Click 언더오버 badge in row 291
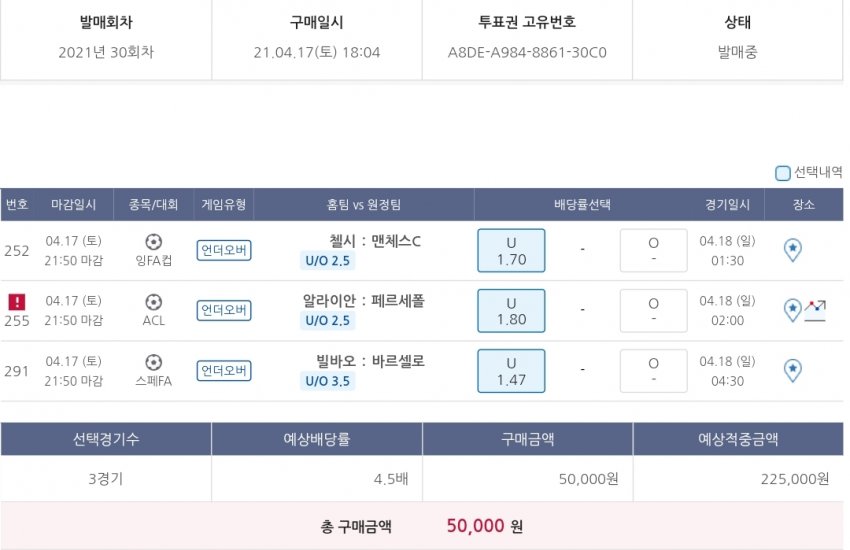The height and width of the screenshot is (550, 850). [x=224, y=371]
